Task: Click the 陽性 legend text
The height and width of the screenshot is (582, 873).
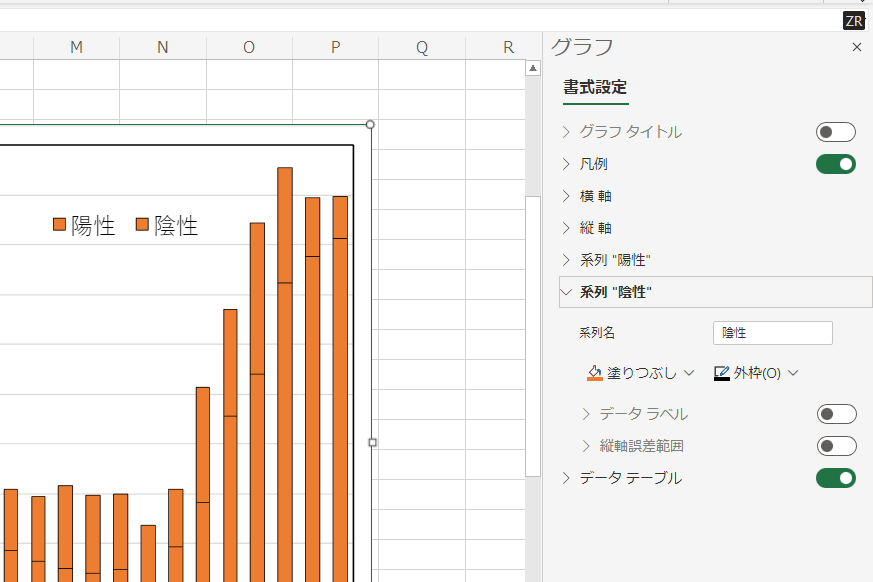Action: pyautogui.click(x=93, y=226)
